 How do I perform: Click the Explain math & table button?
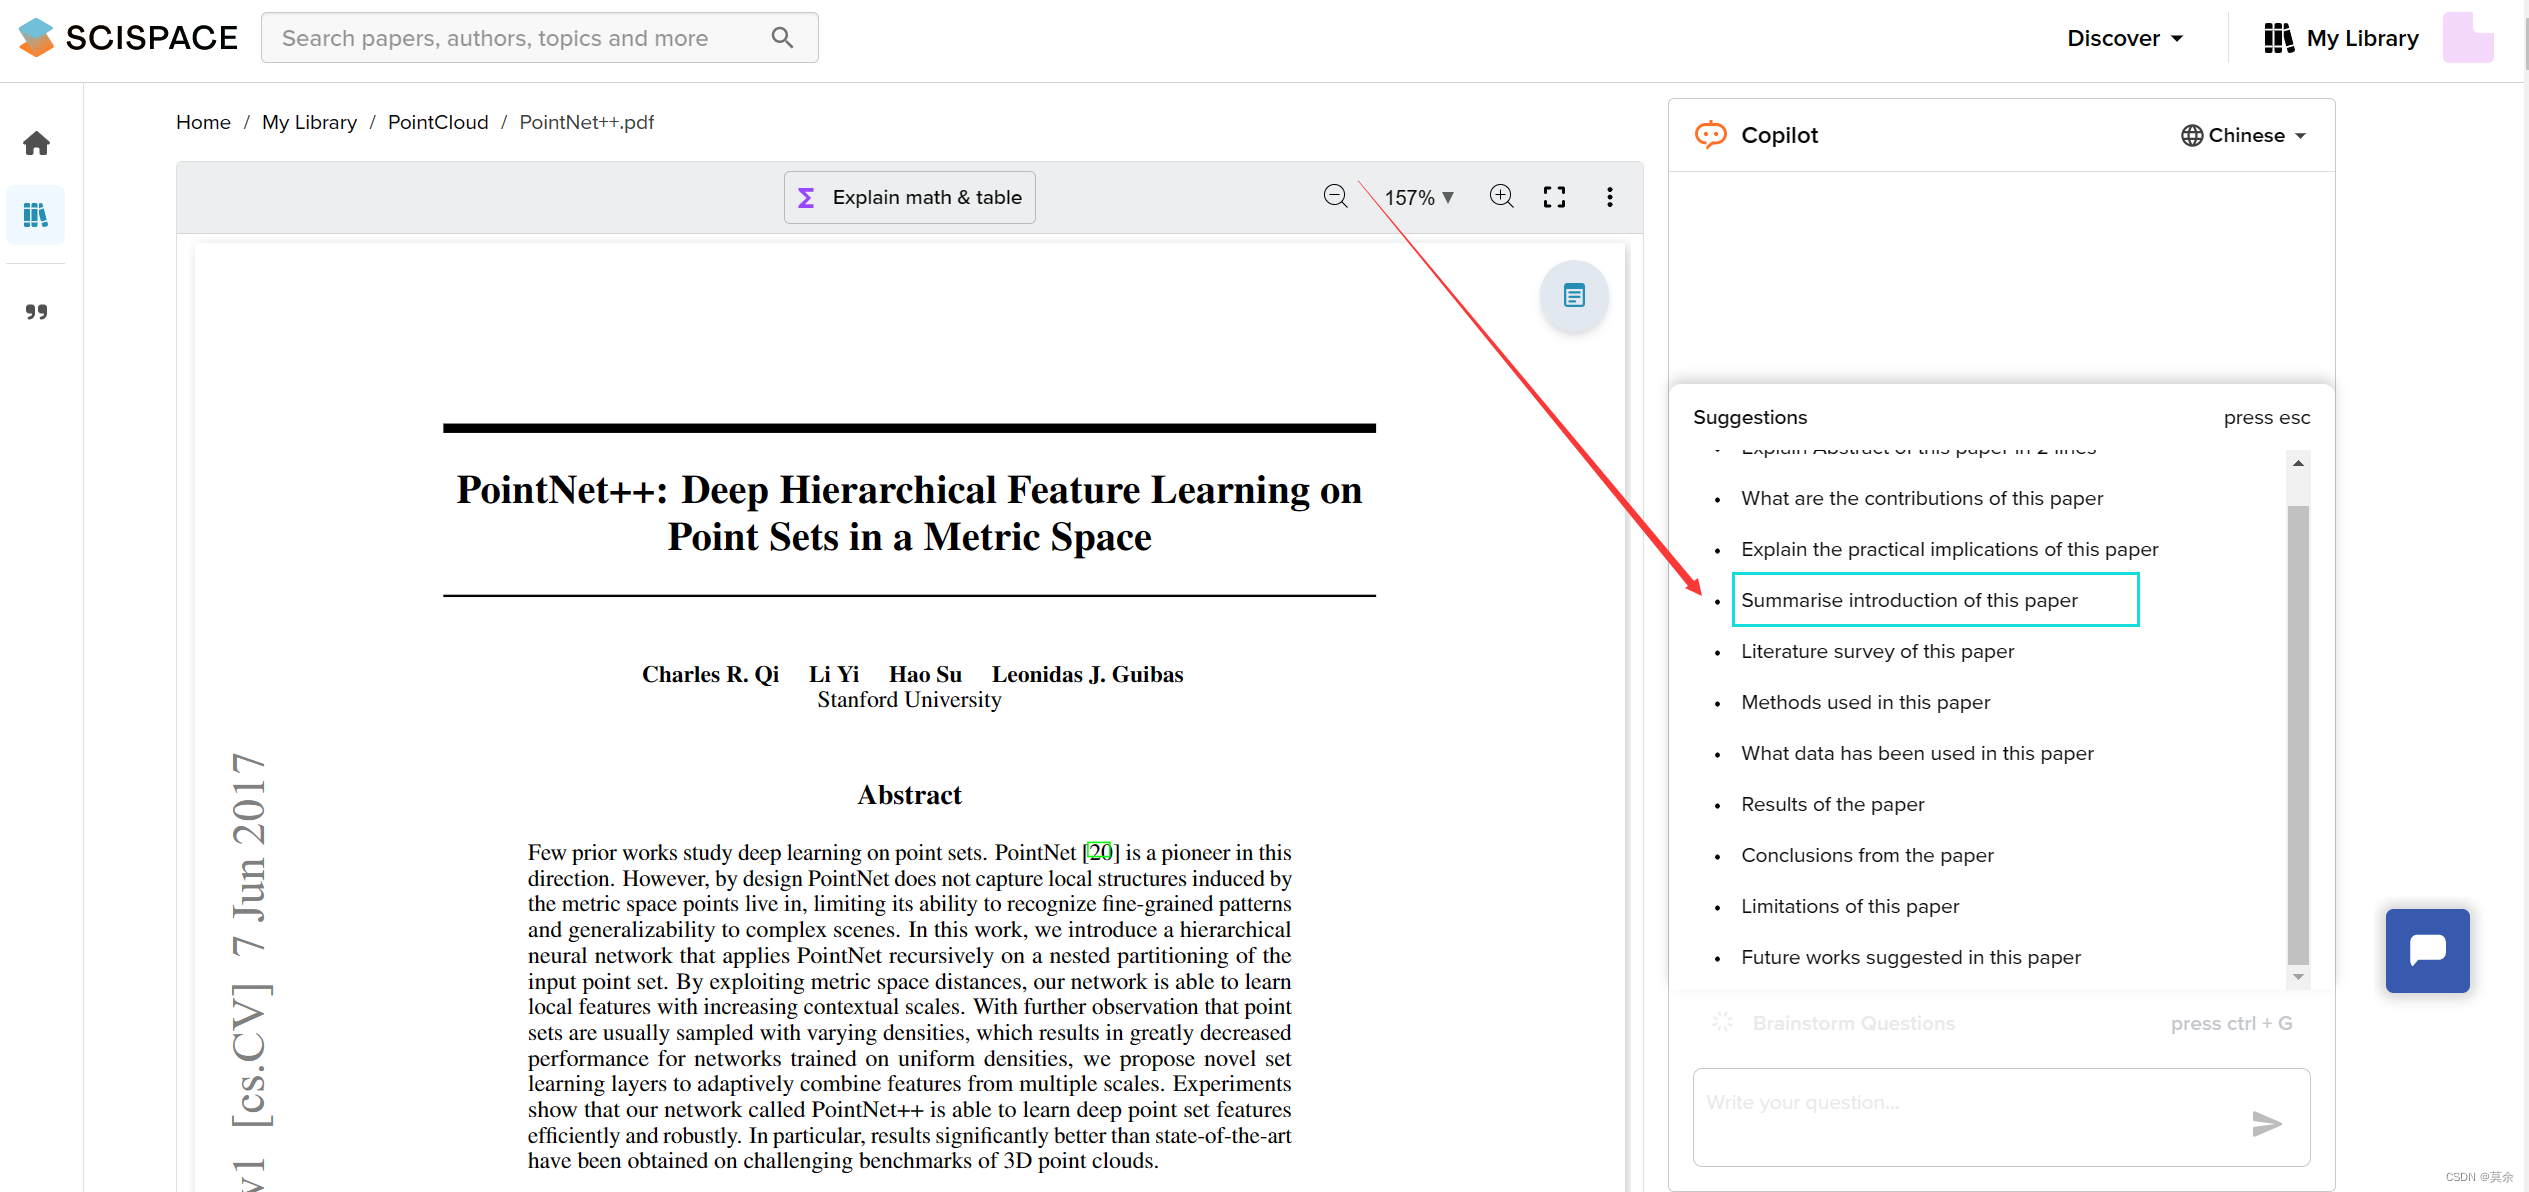(x=909, y=197)
